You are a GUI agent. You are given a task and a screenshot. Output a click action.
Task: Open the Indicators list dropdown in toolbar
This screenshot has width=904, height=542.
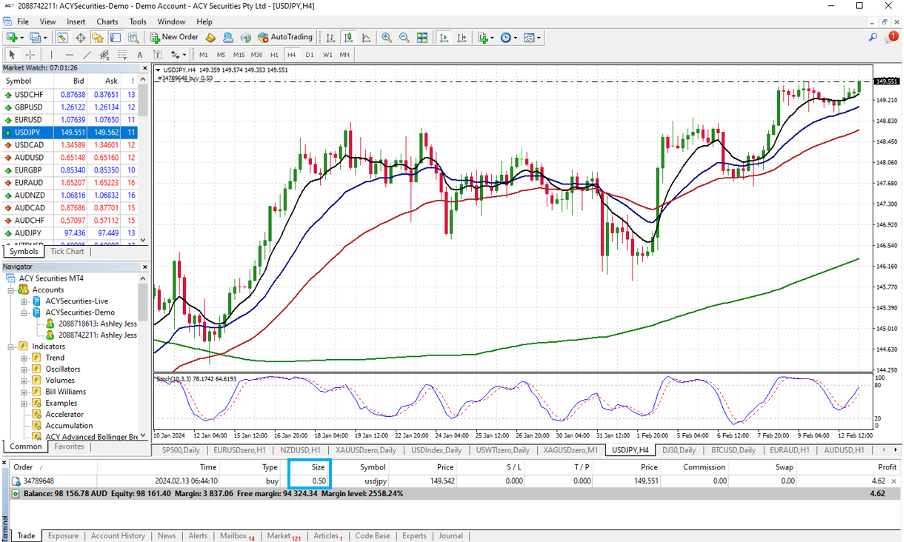coord(486,37)
